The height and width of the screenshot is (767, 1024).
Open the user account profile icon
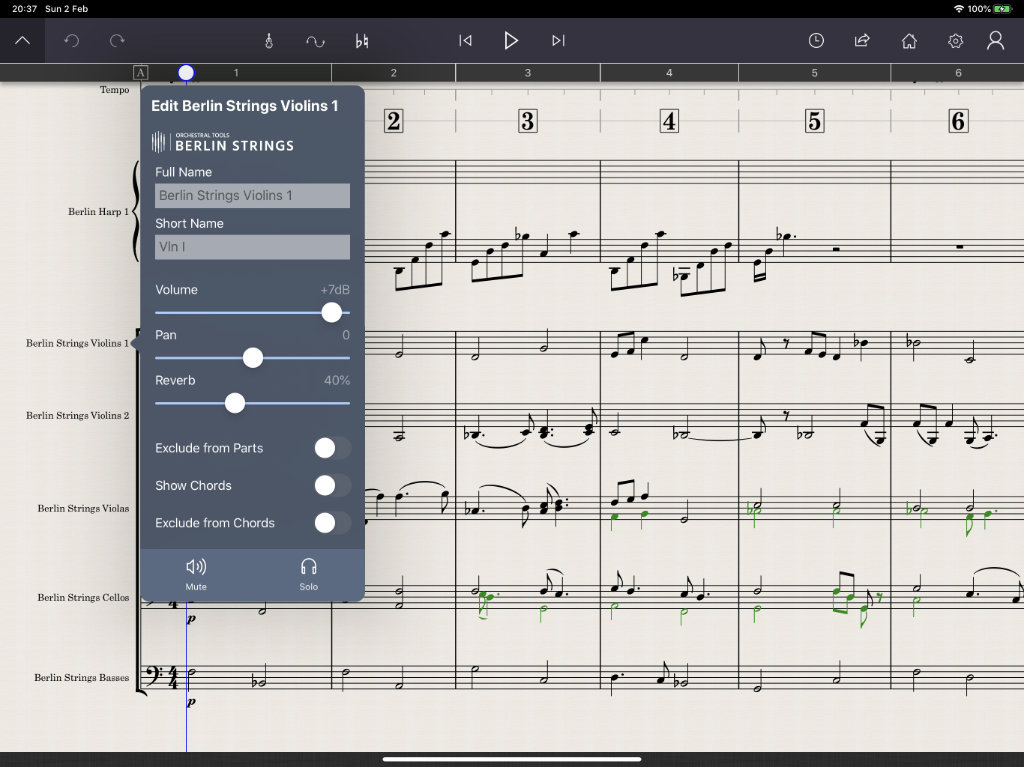click(x=995, y=41)
